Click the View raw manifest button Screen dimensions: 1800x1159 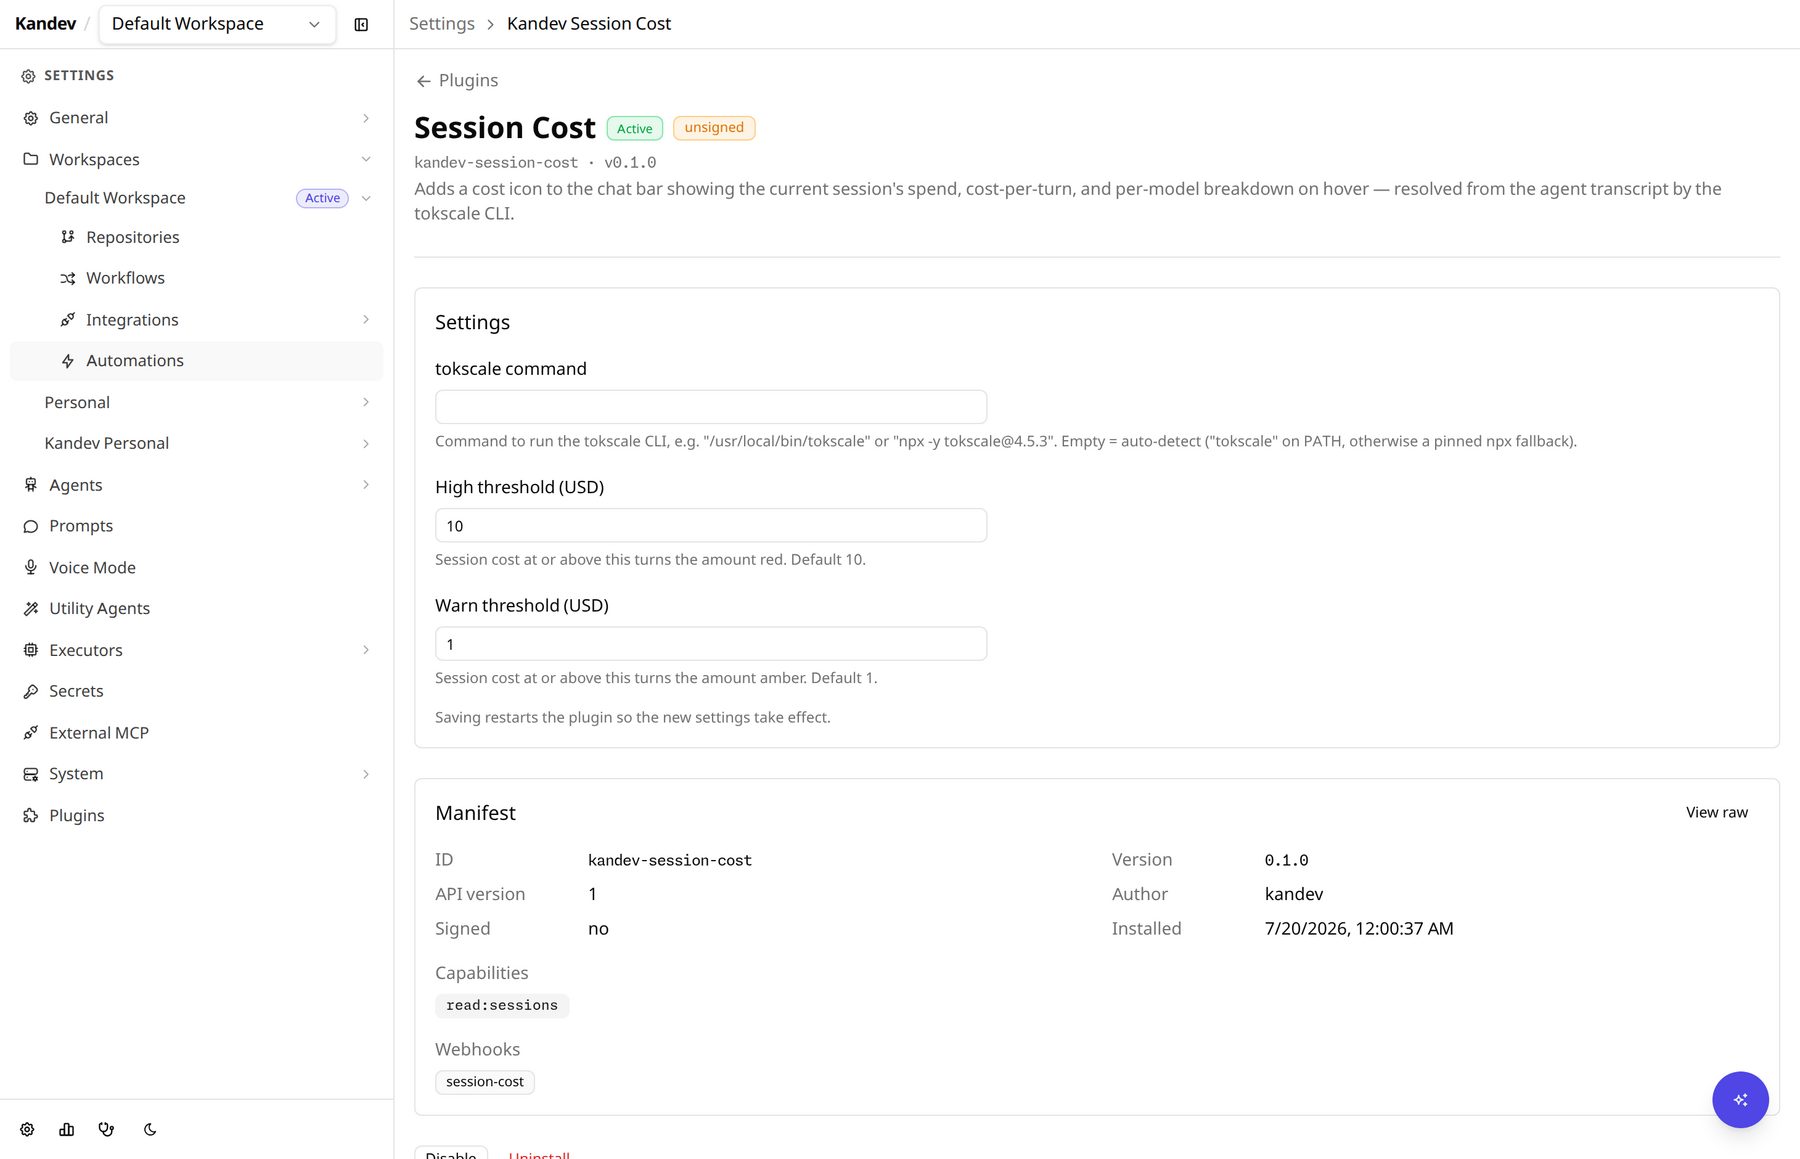coord(1716,813)
